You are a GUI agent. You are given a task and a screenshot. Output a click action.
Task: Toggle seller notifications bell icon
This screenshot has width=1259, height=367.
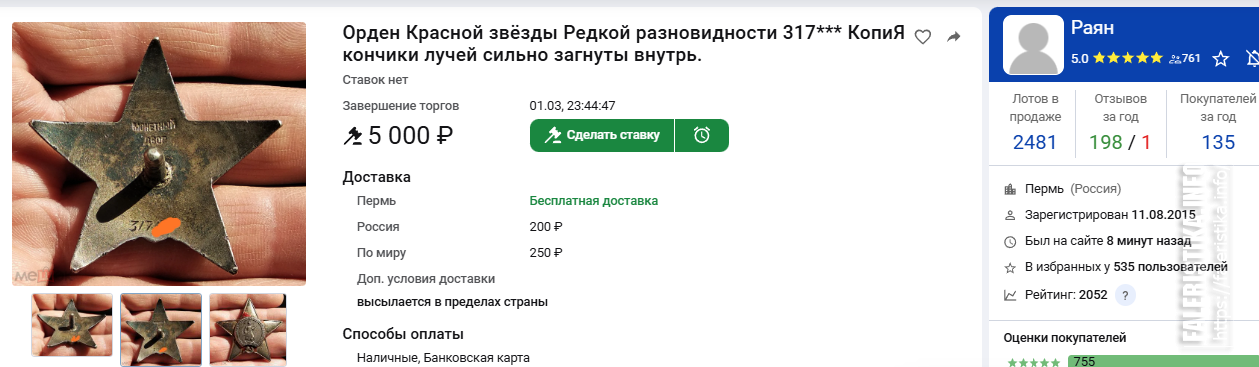[1252, 59]
